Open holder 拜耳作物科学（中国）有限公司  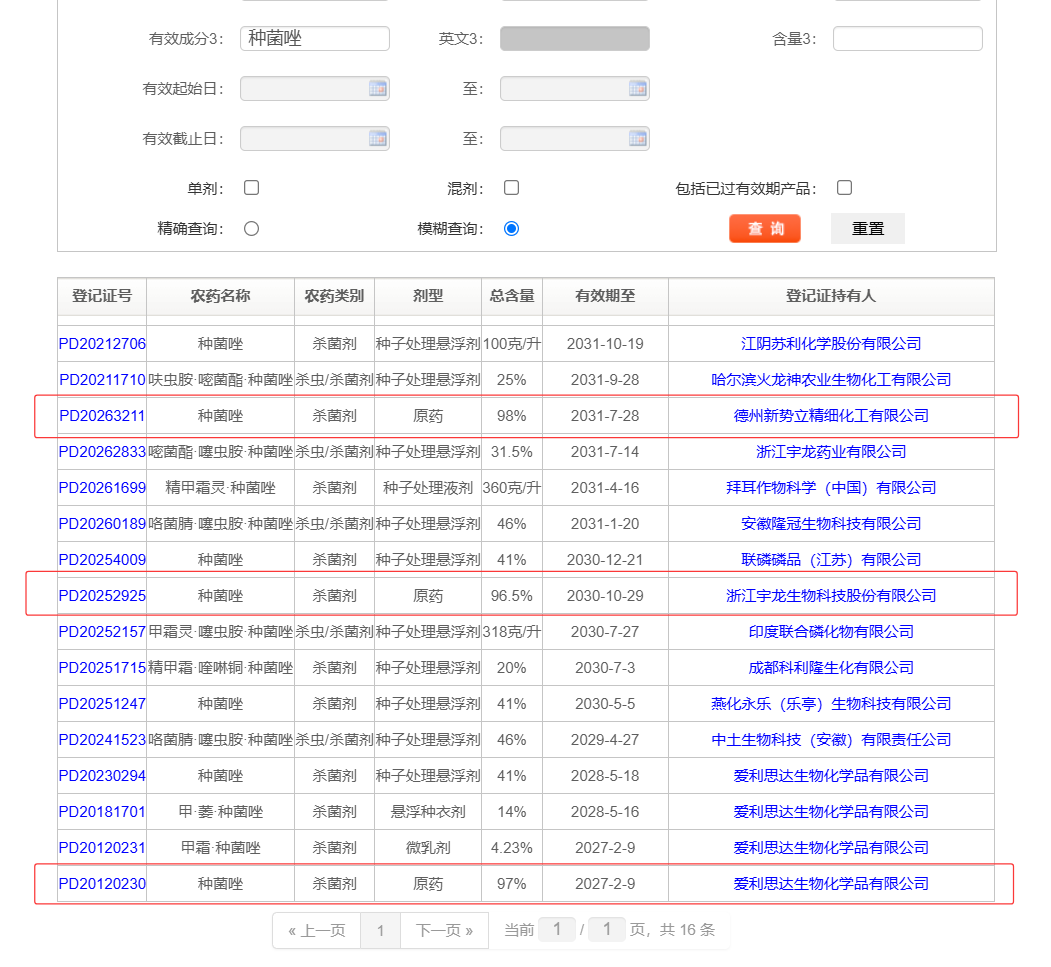point(831,488)
